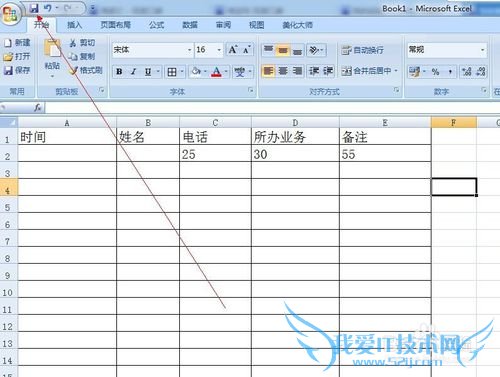Open the 常规 number format dropdown
The image size is (500, 377).
tap(482, 50)
